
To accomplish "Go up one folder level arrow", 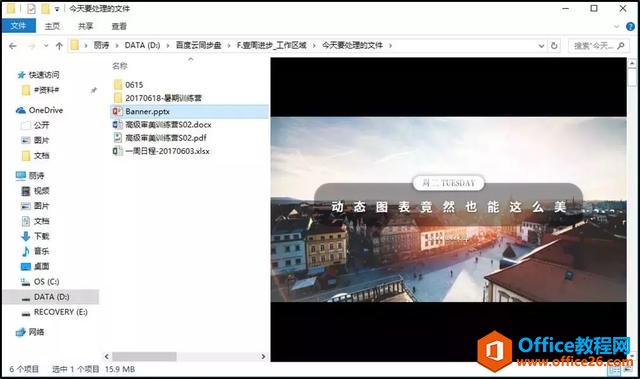I will (59, 46).
